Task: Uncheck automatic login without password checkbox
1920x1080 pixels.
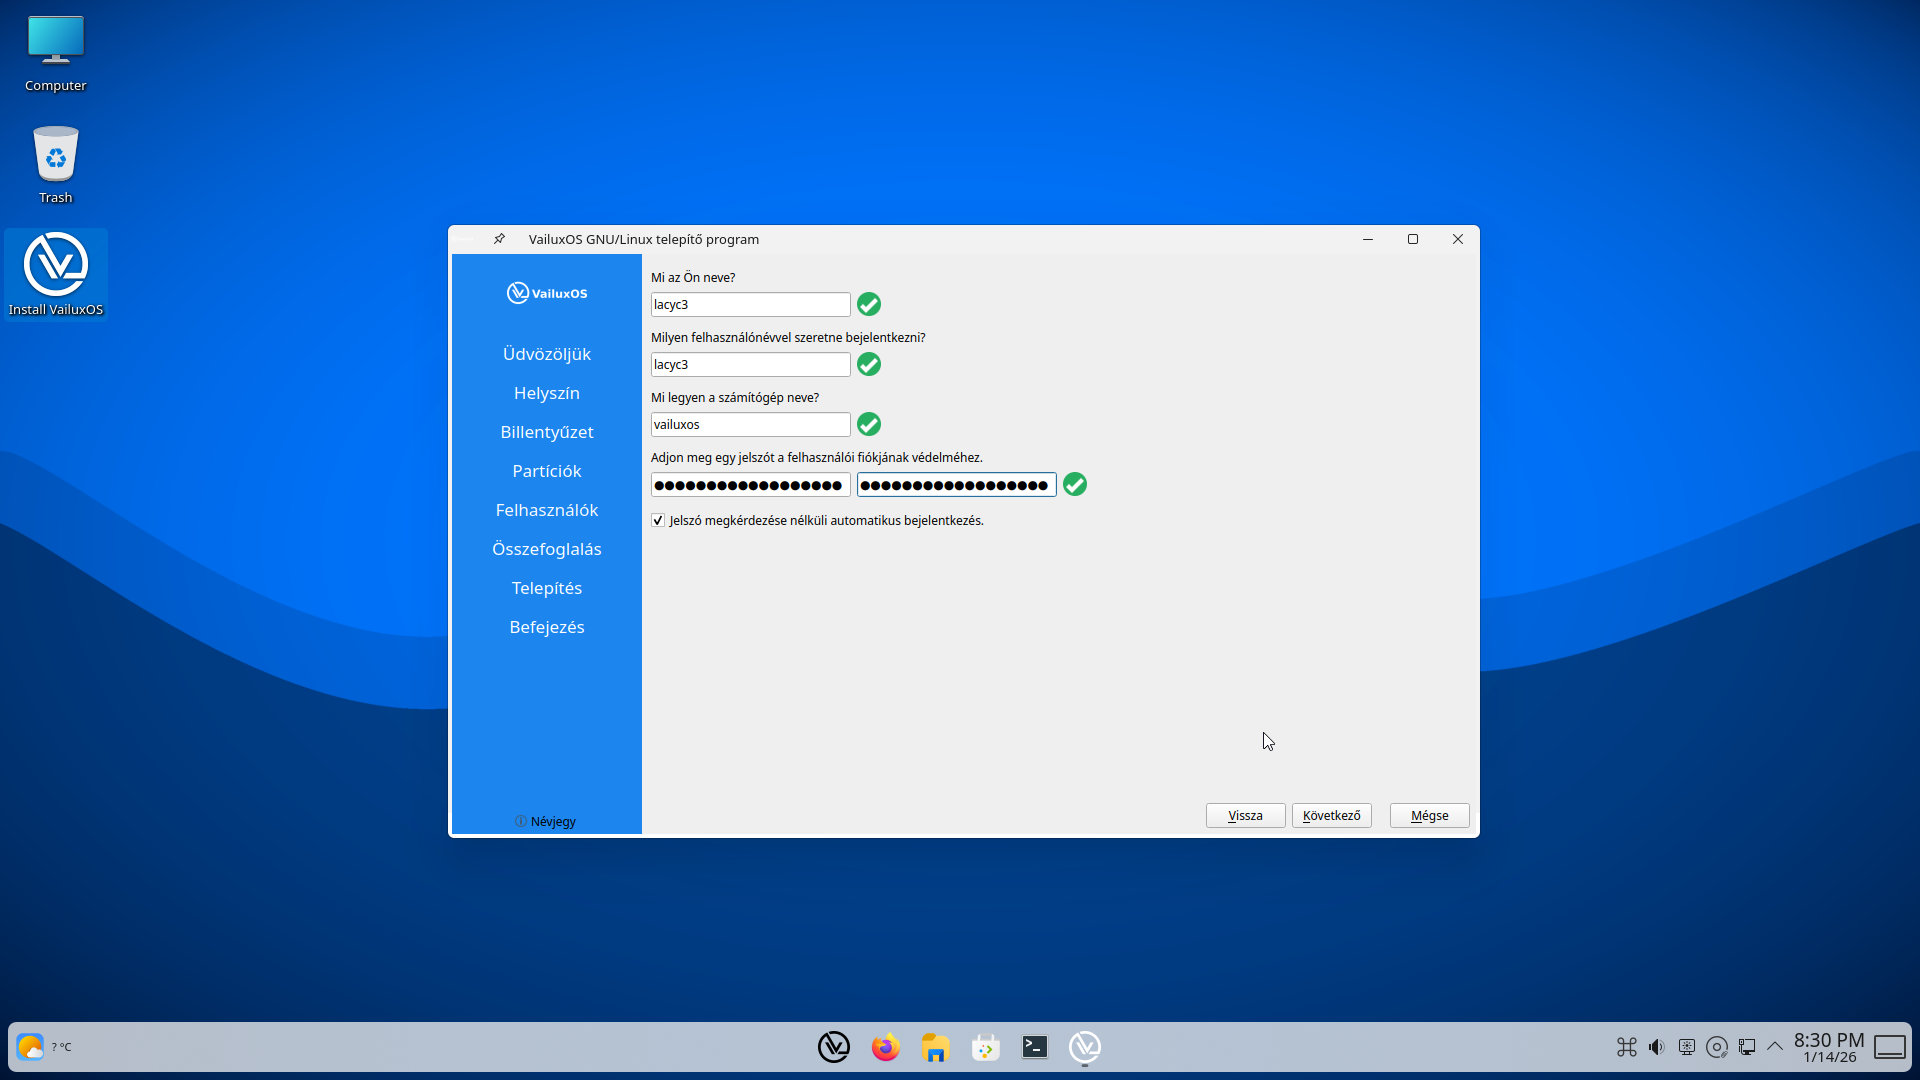Action: [658, 520]
